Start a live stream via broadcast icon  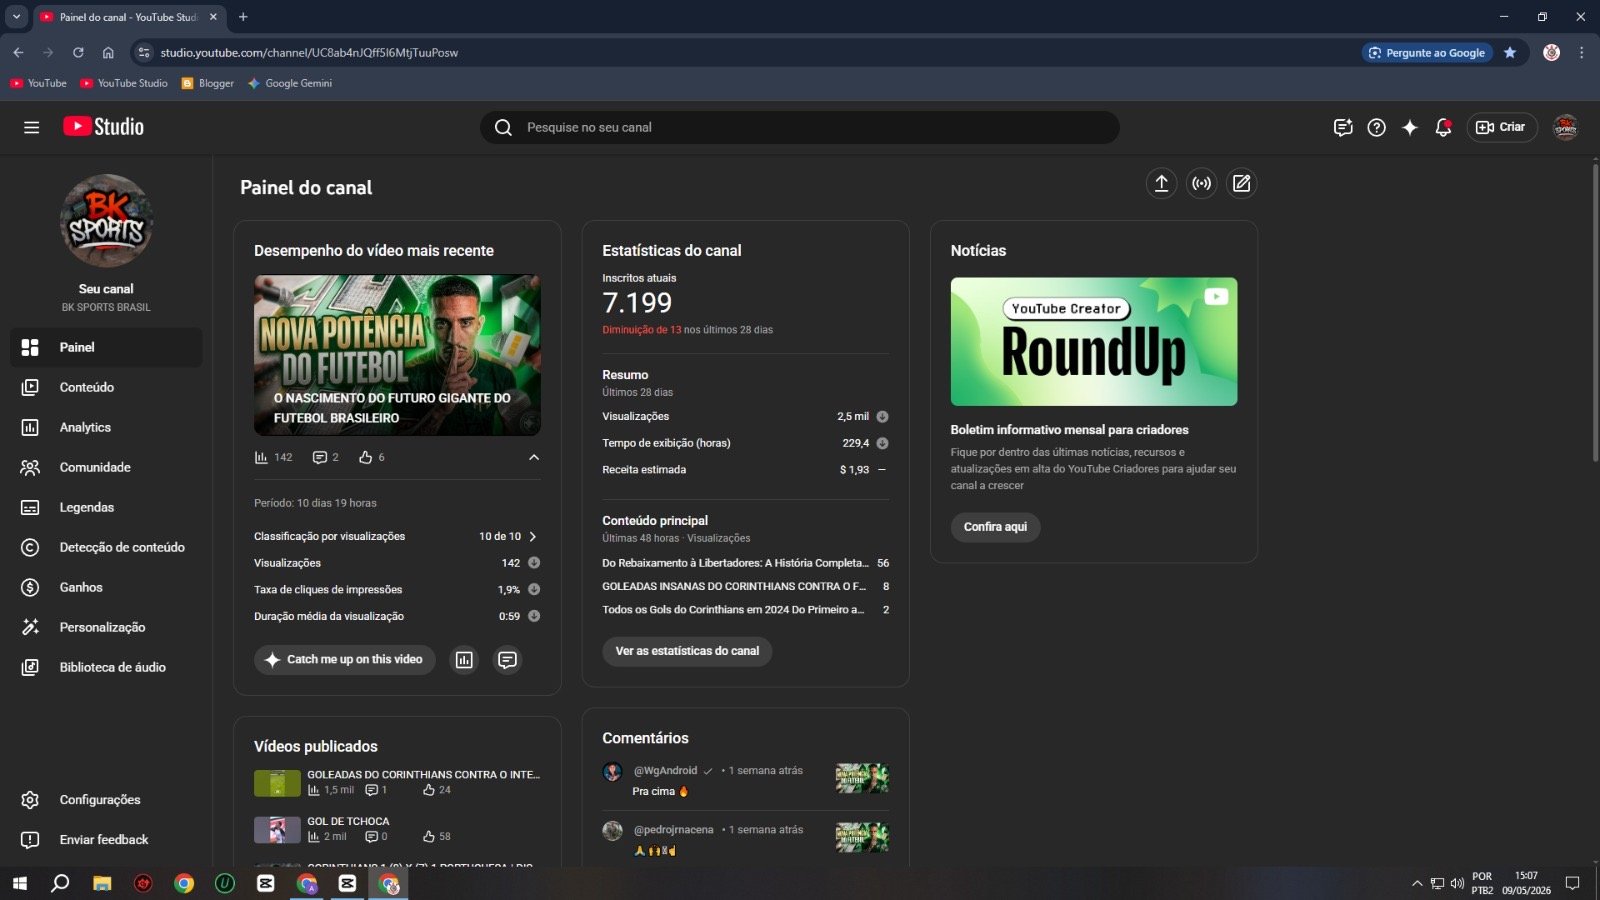point(1201,183)
